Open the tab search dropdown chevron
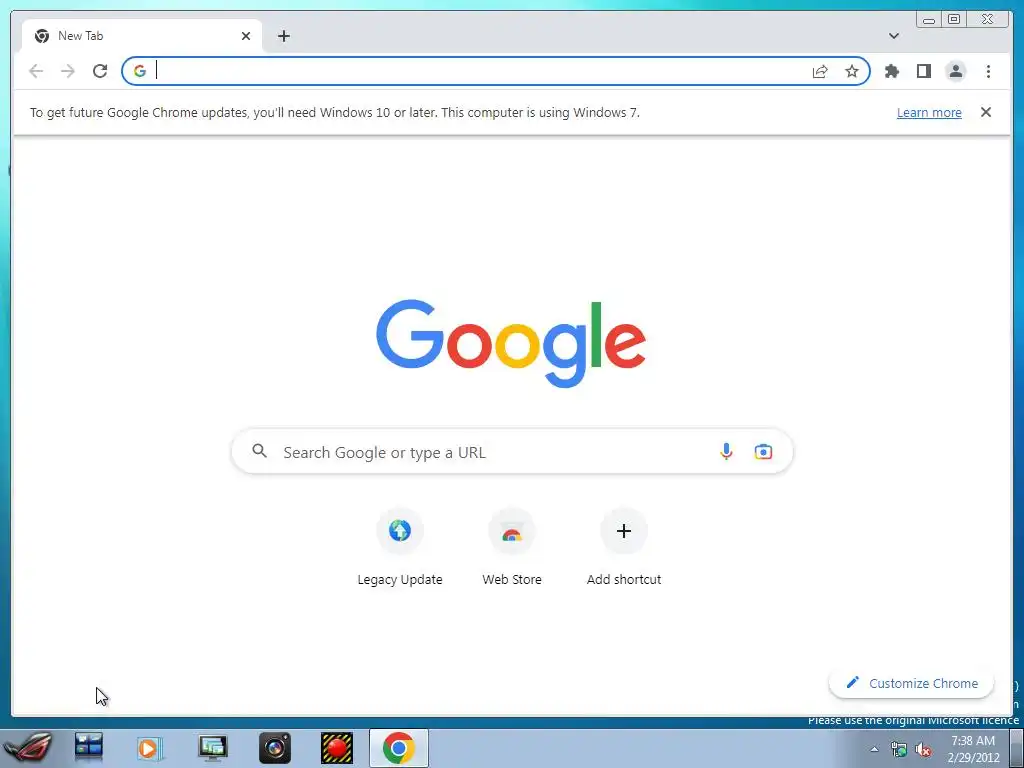This screenshot has width=1024, height=768. 893,36
